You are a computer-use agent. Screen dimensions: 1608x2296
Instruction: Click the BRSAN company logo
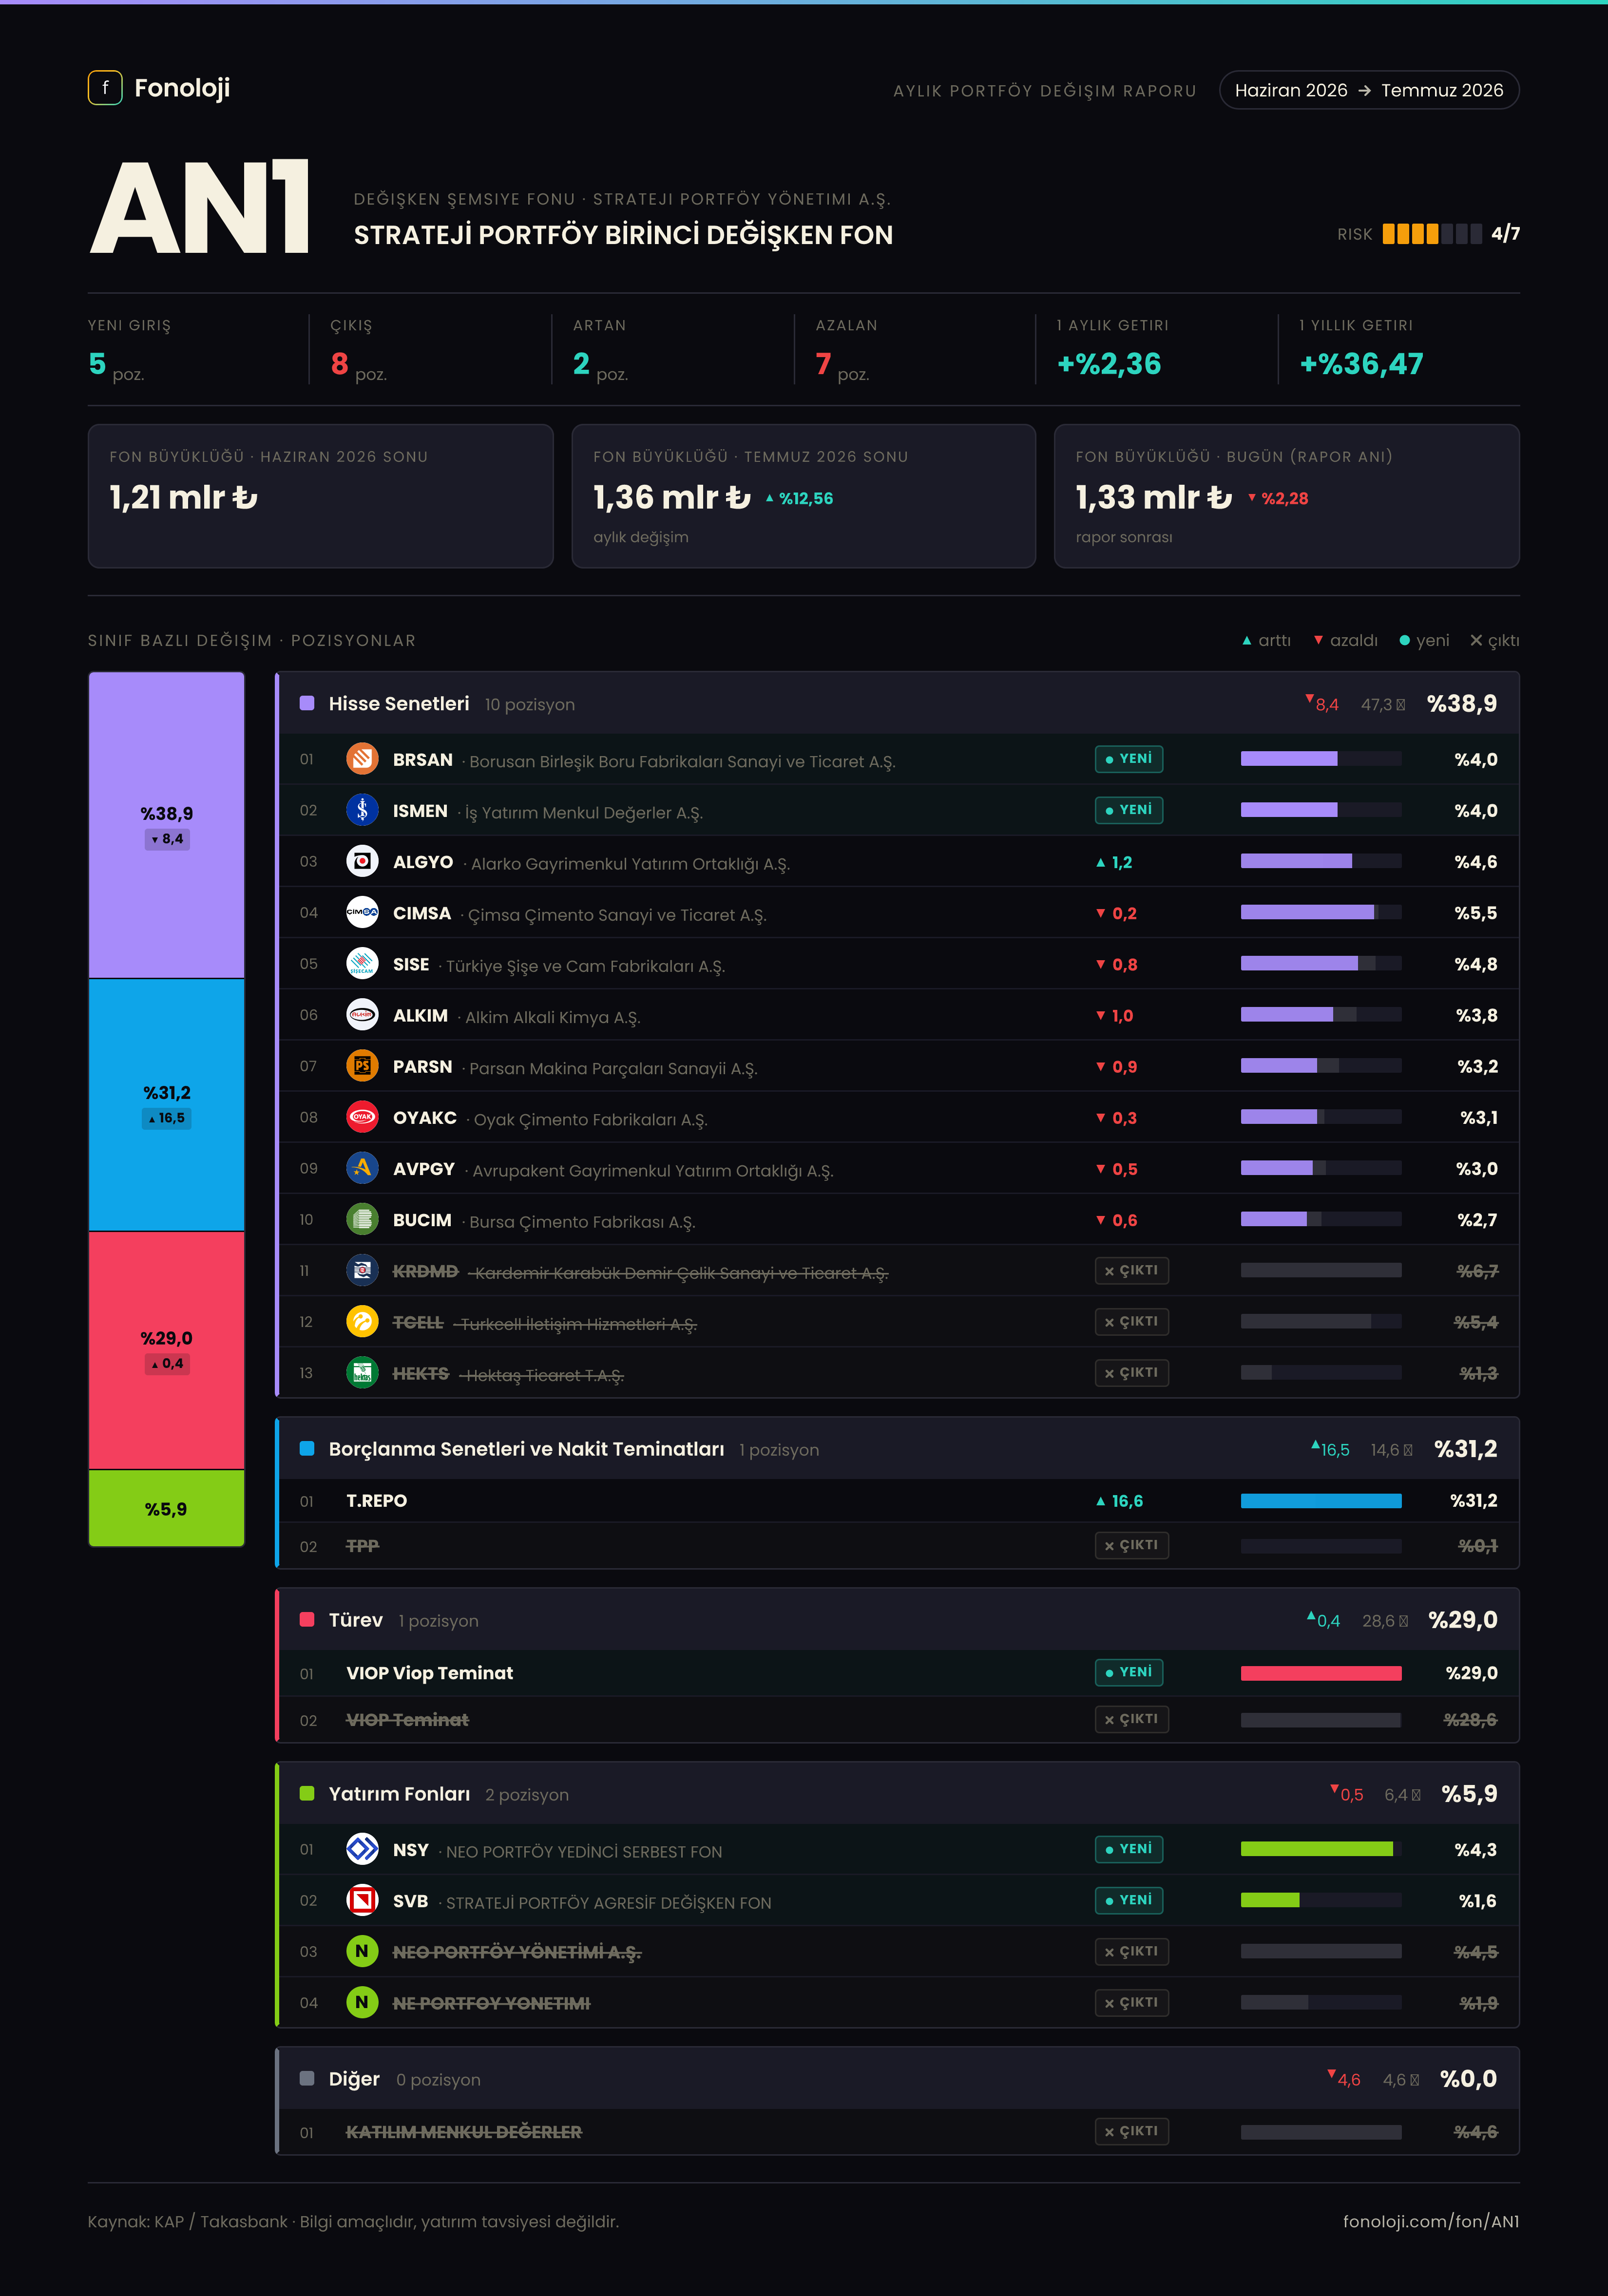tap(362, 759)
